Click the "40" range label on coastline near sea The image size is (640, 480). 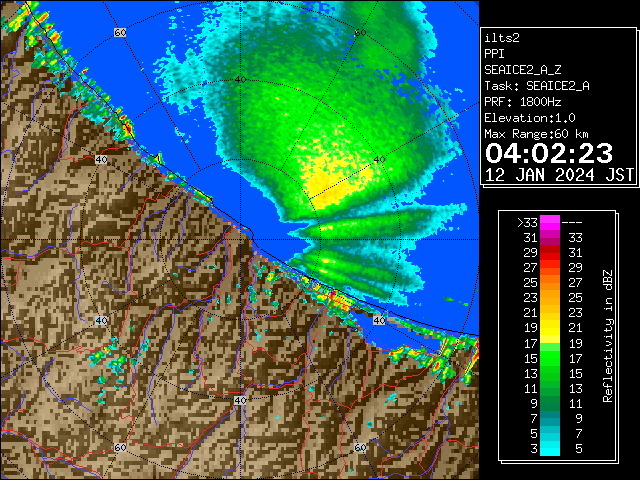[x=380, y=321]
